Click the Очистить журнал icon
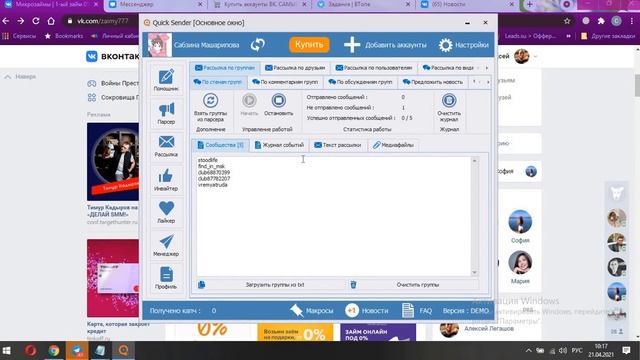Screen dimensions: 640x360 [x=449, y=100]
